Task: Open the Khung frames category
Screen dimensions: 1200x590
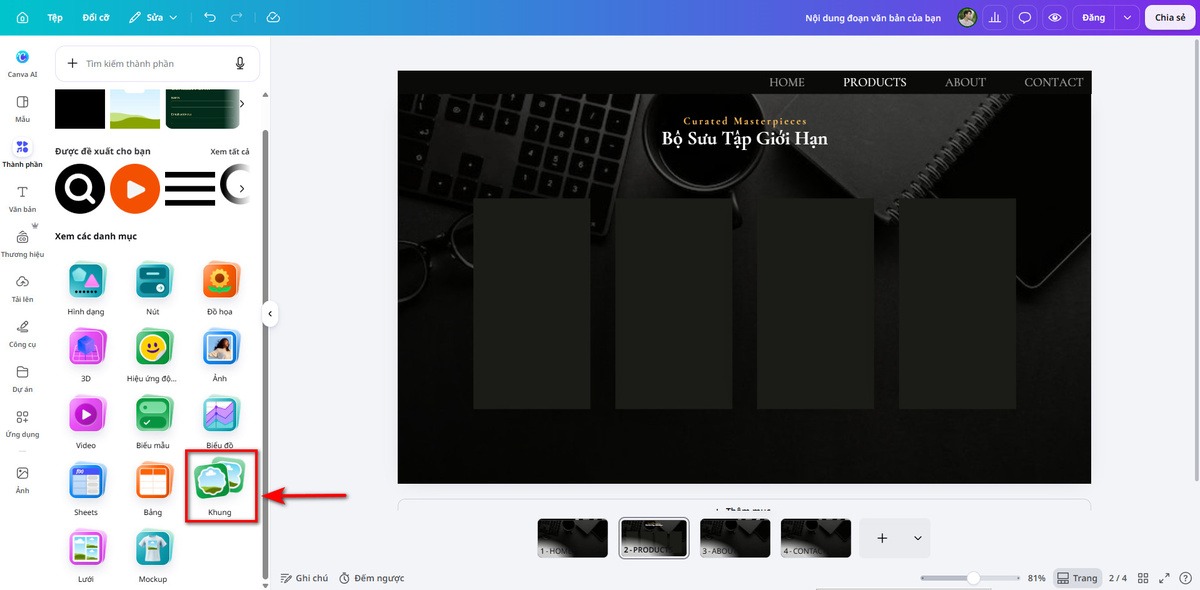Action: click(220, 486)
